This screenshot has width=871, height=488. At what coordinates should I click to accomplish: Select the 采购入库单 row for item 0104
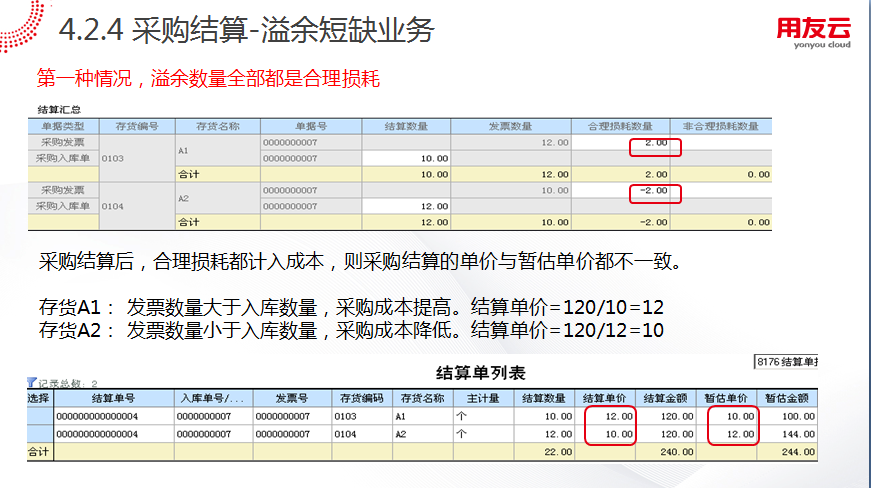[x=63, y=206]
